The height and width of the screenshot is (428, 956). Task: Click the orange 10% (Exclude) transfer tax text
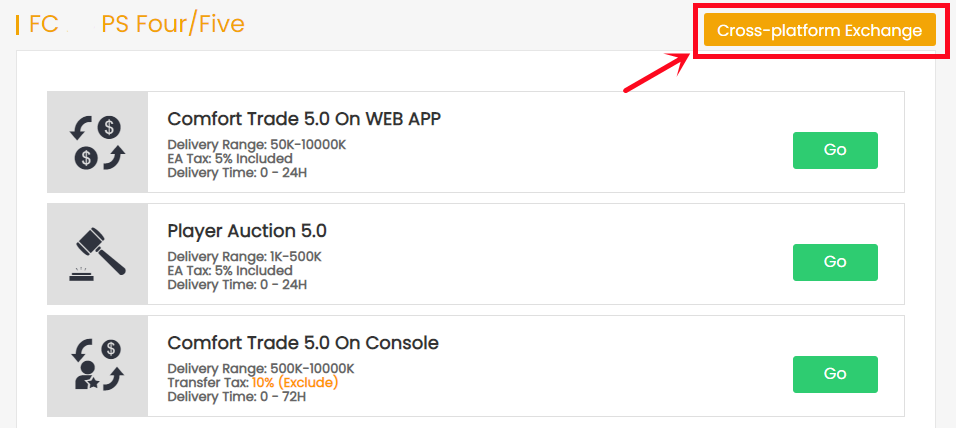[x=295, y=382]
